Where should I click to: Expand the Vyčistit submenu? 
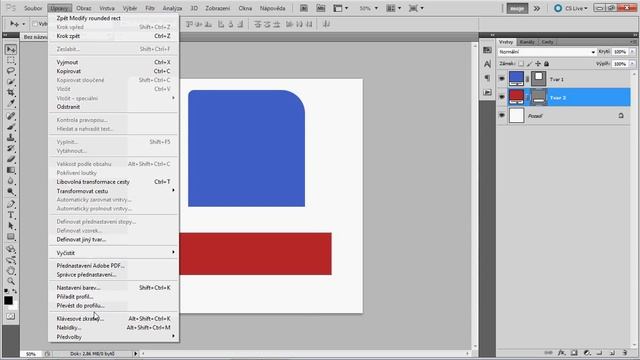click(113, 253)
